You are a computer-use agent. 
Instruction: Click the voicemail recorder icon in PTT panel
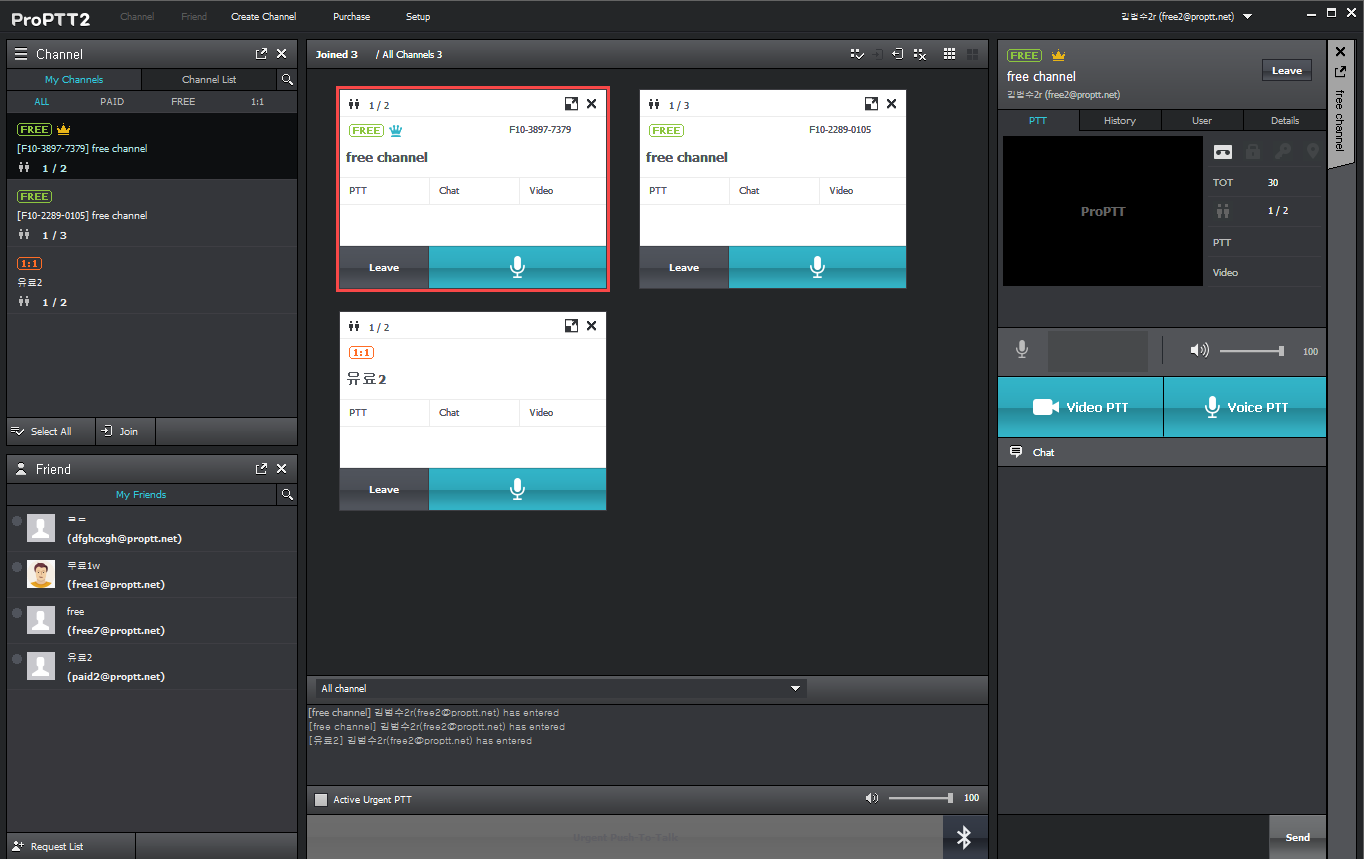(1223, 152)
